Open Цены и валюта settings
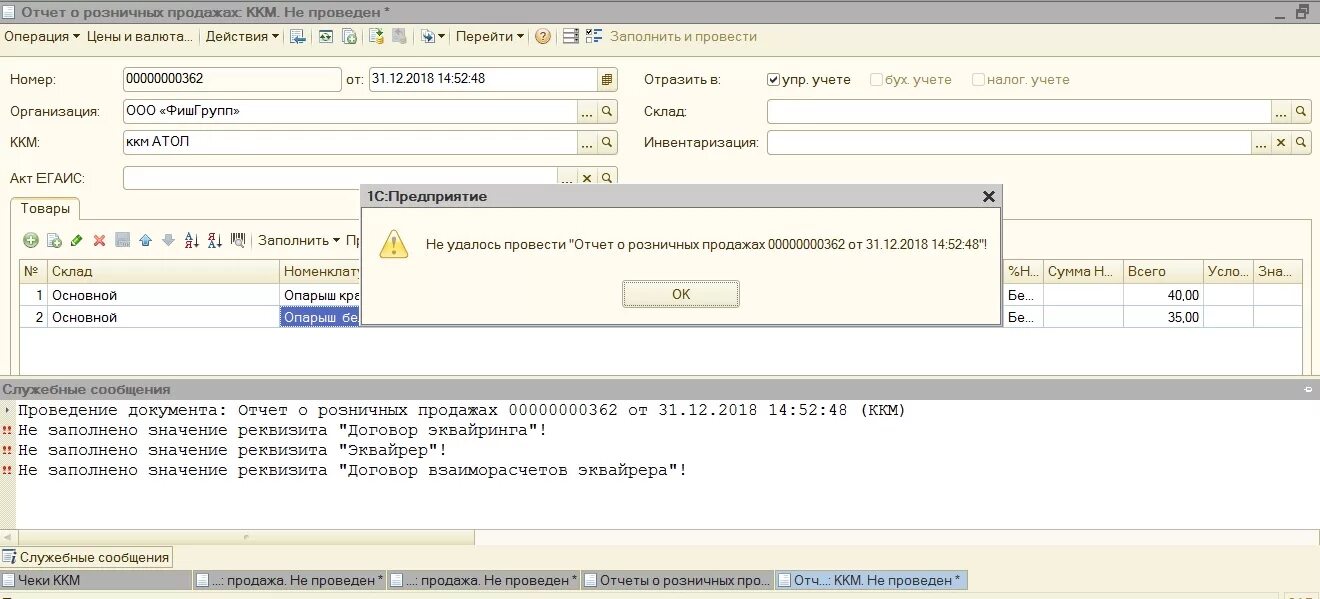Screen dimensions: 1320x599 coord(140,36)
